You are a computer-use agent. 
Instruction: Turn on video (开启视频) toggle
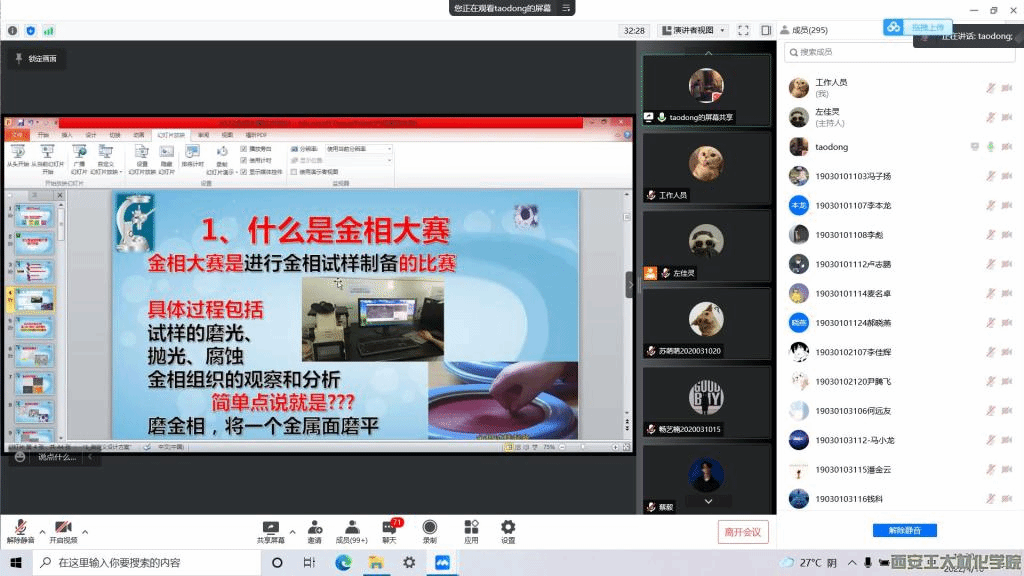pos(63,531)
